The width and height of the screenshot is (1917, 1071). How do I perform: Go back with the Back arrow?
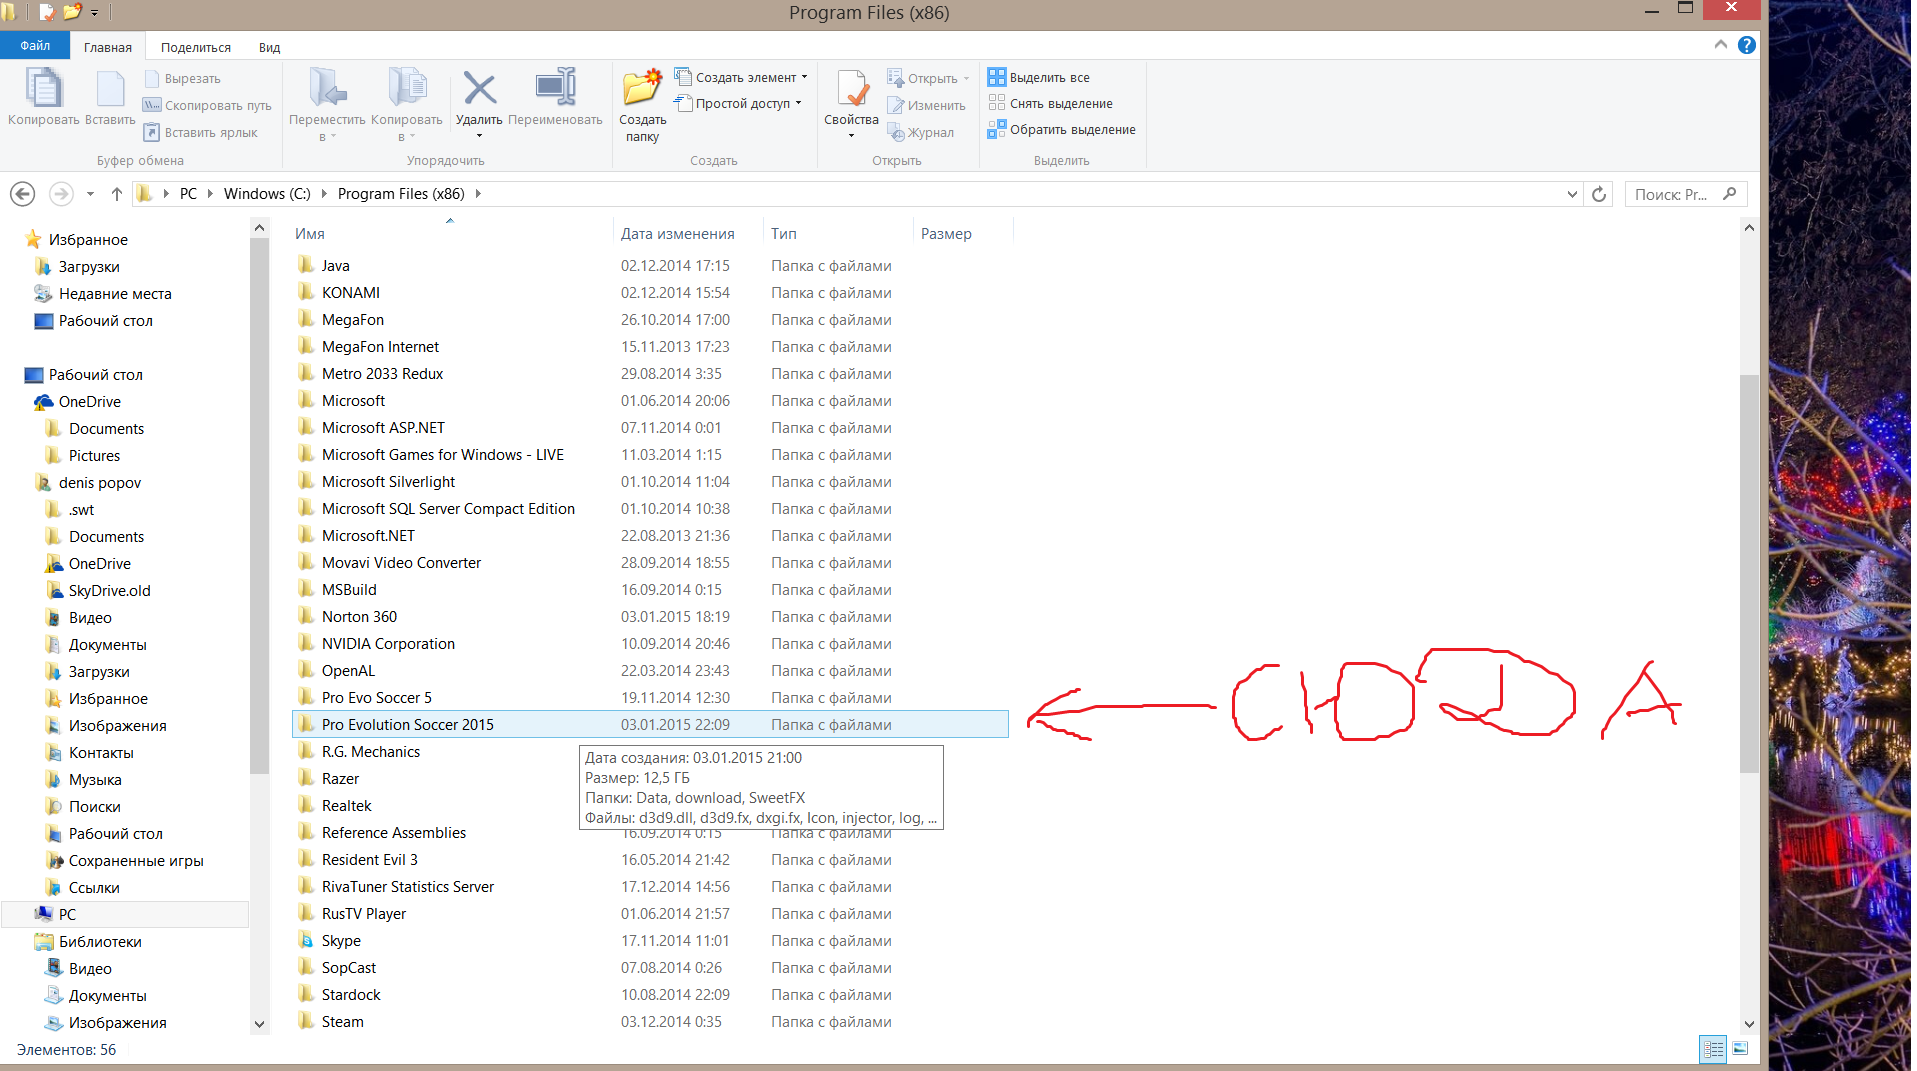(x=23, y=194)
